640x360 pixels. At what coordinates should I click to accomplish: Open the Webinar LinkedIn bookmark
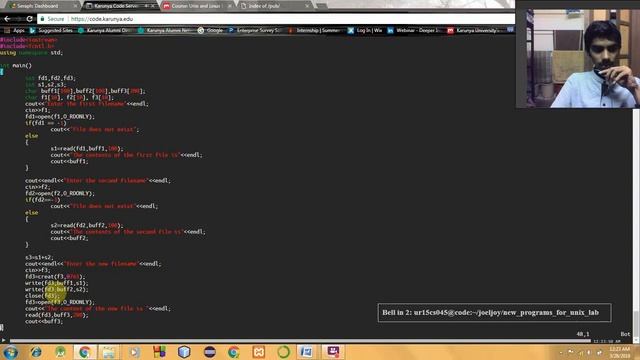[414, 30]
